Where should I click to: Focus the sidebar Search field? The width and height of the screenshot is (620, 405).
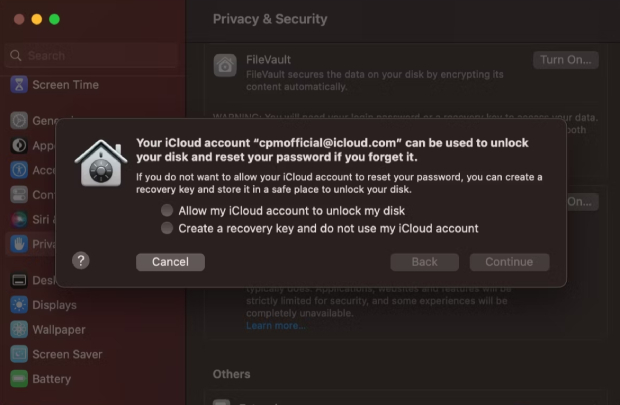(x=91, y=55)
